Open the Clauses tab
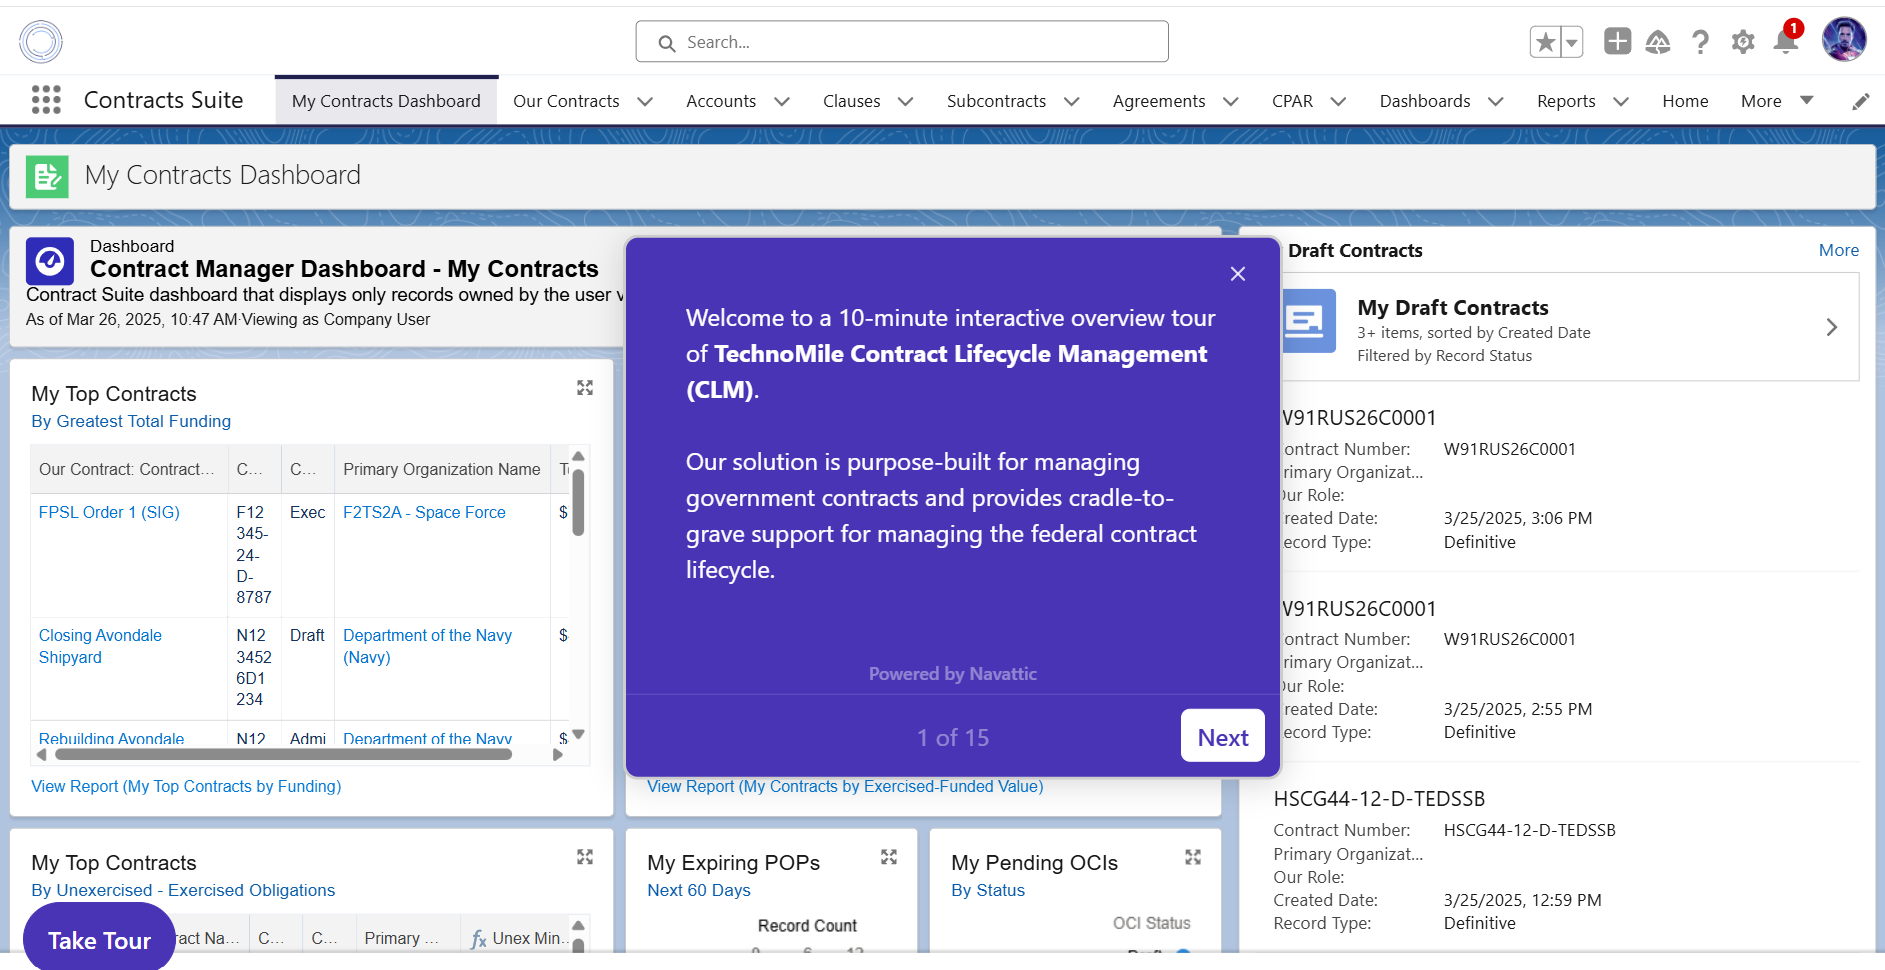Image resolution: width=1885 pixels, height=970 pixels. 852,101
